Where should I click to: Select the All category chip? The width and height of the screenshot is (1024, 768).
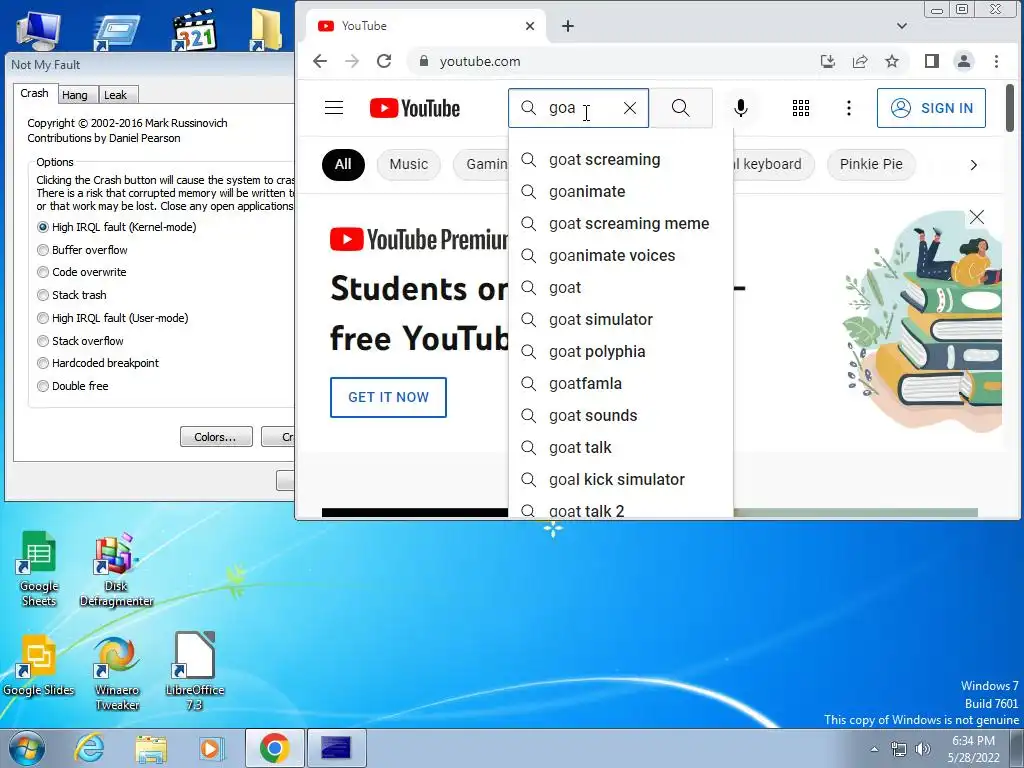(x=343, y=165)
